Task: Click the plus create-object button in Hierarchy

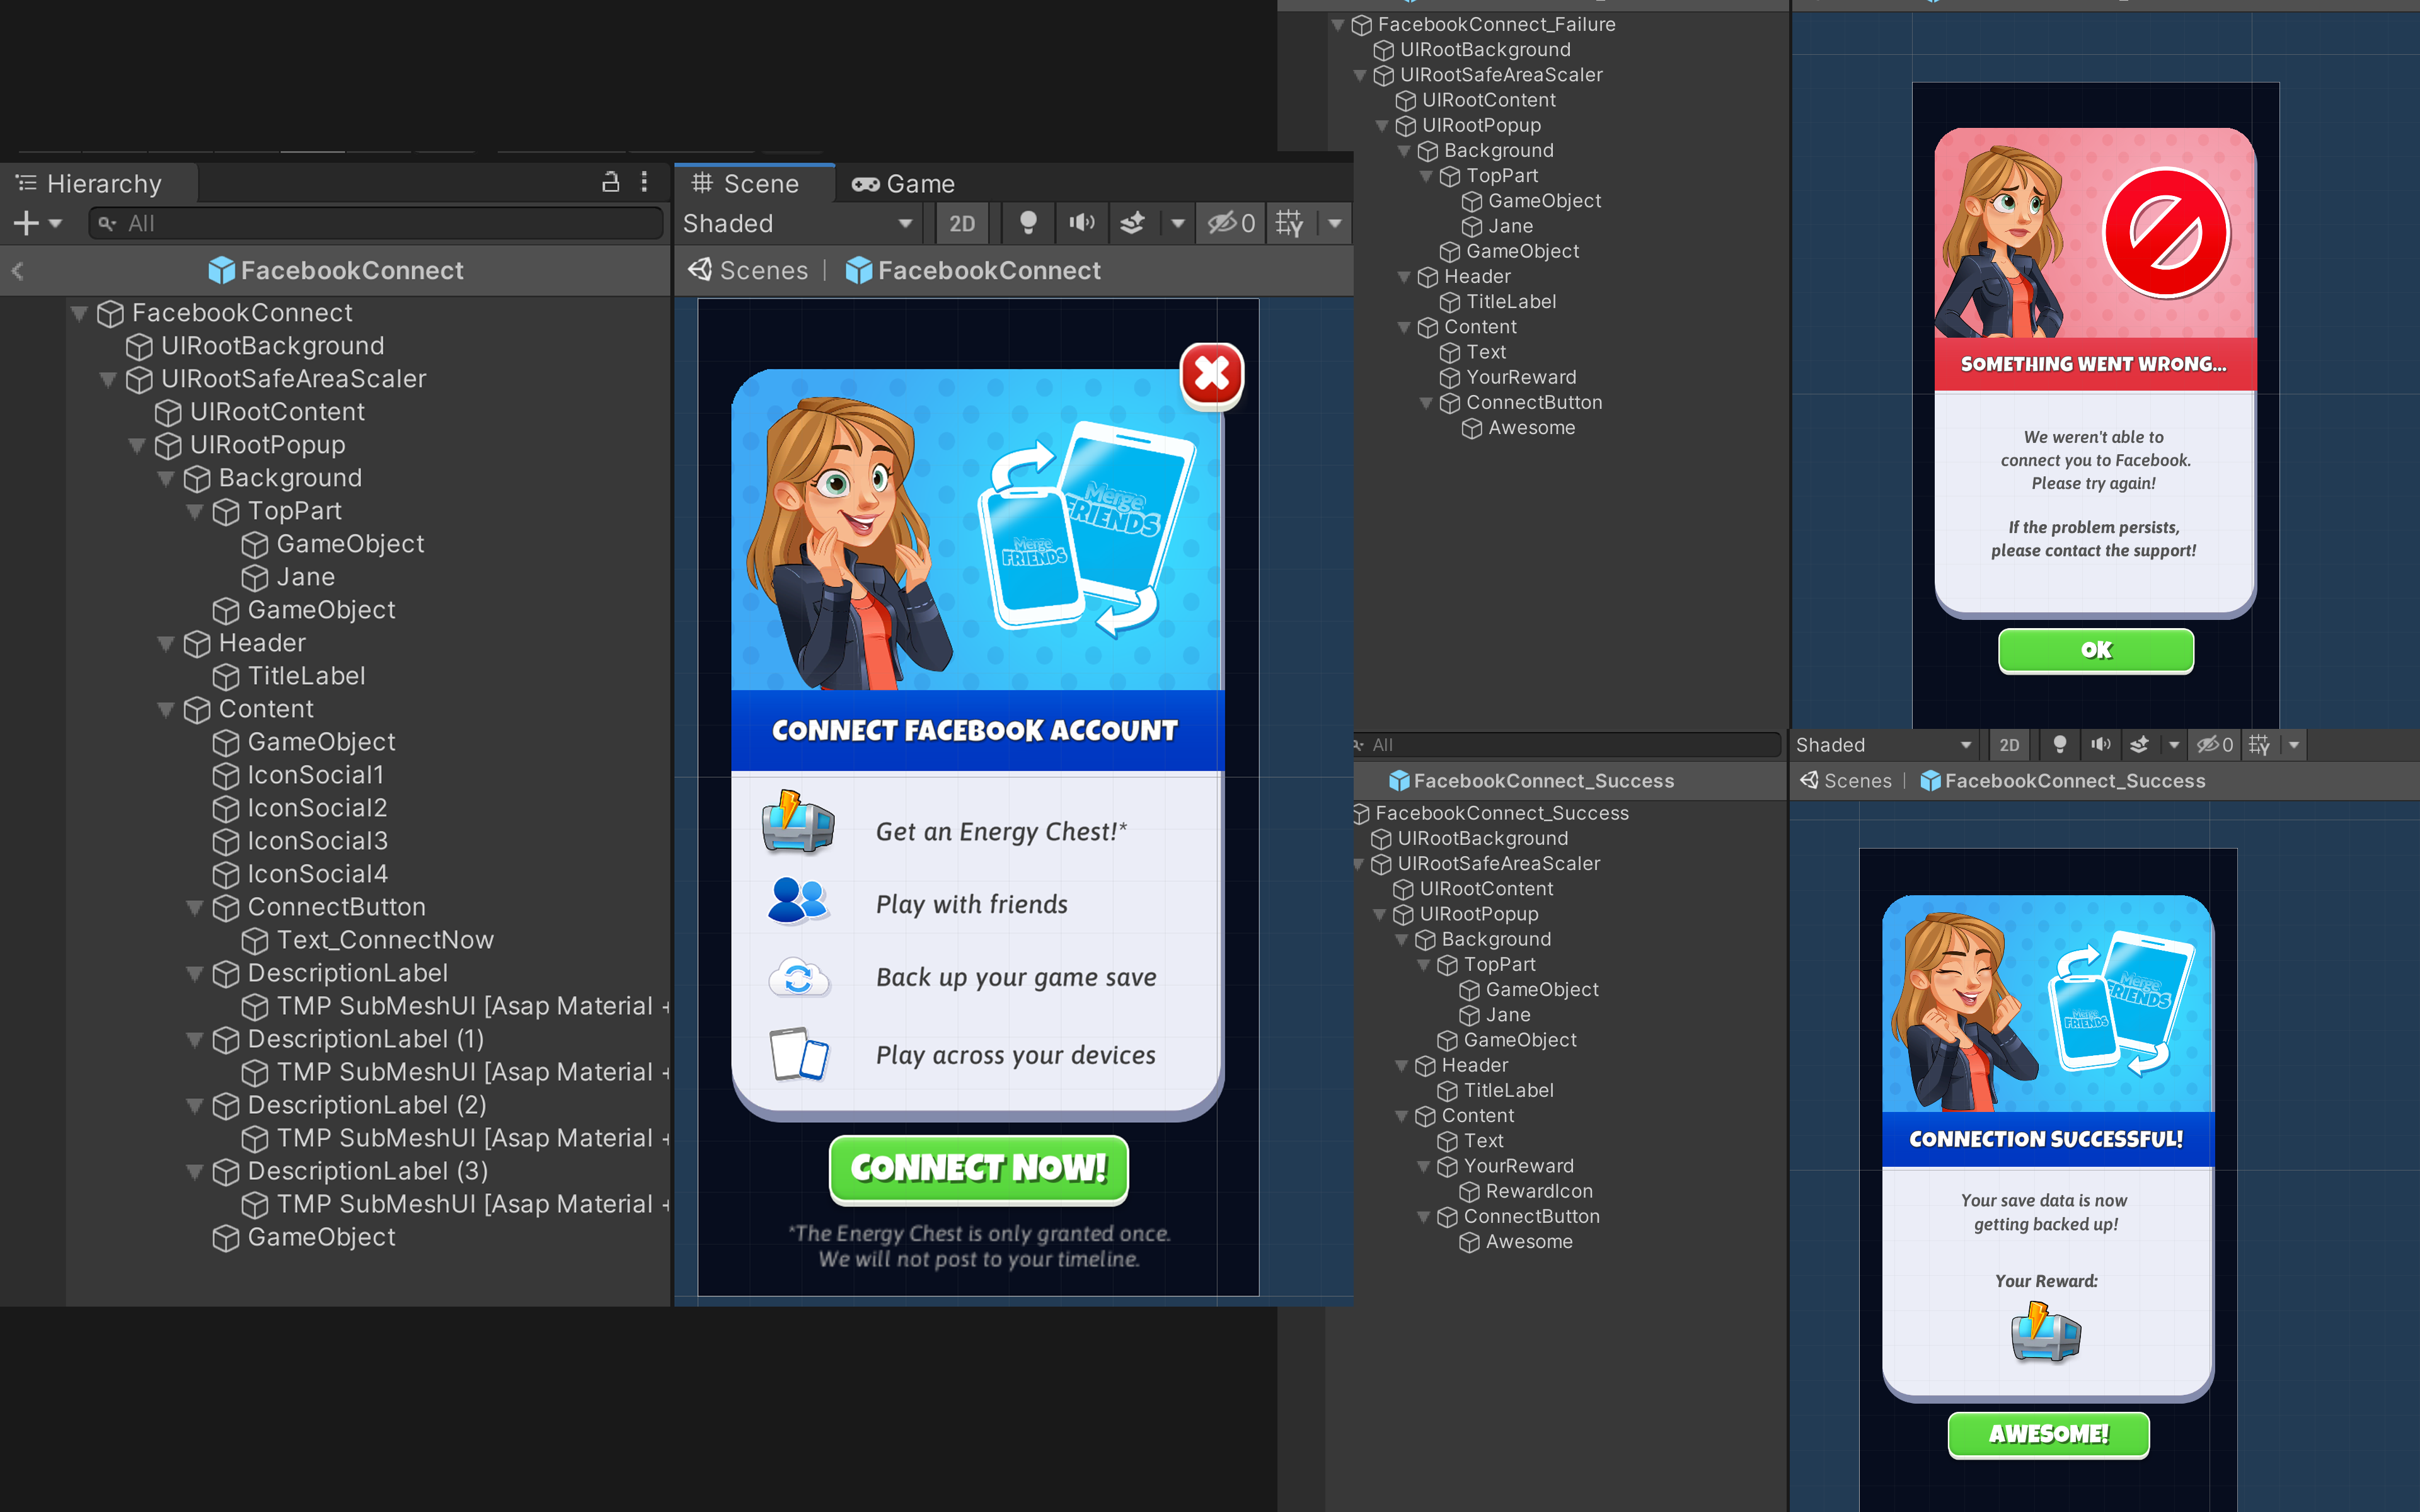Action: [x=26, y=223]
